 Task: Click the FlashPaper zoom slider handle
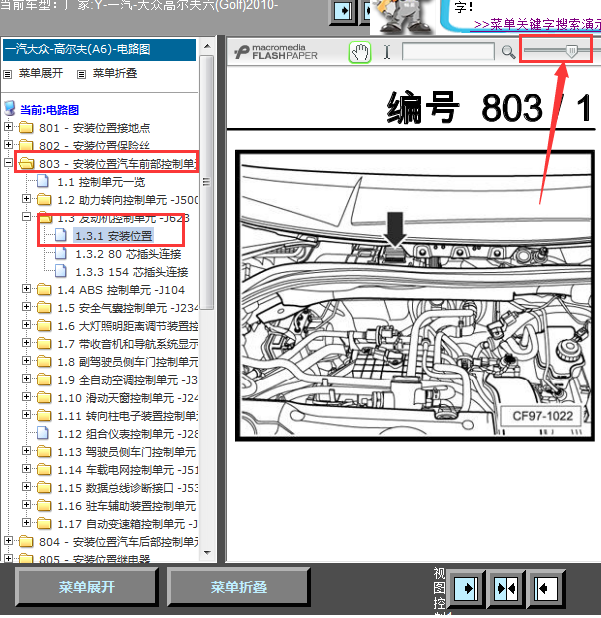click(x=571, y=51)
